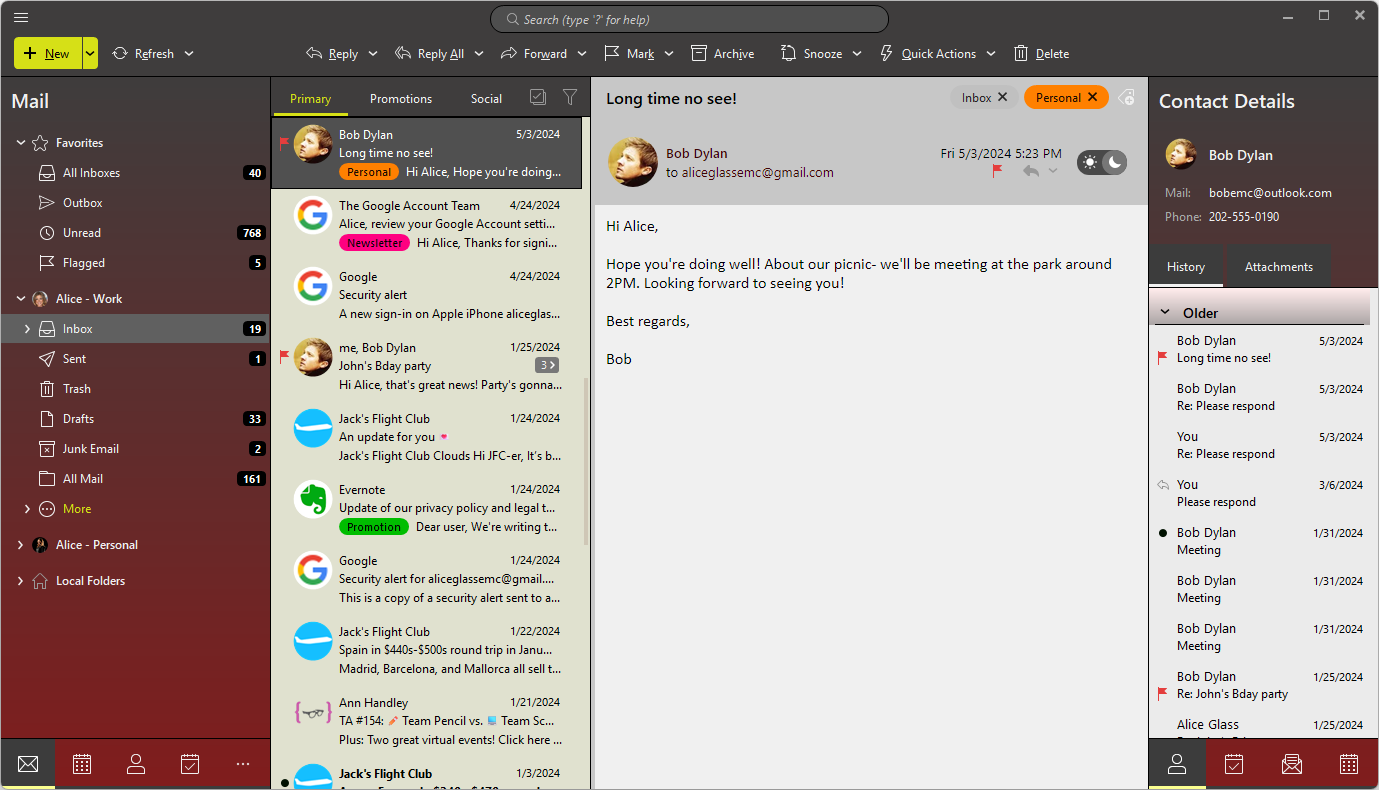Open the Attachments tab in Contact Details
The width and height of the screenshot is (1379, 790).
(x=1278, y=267)
